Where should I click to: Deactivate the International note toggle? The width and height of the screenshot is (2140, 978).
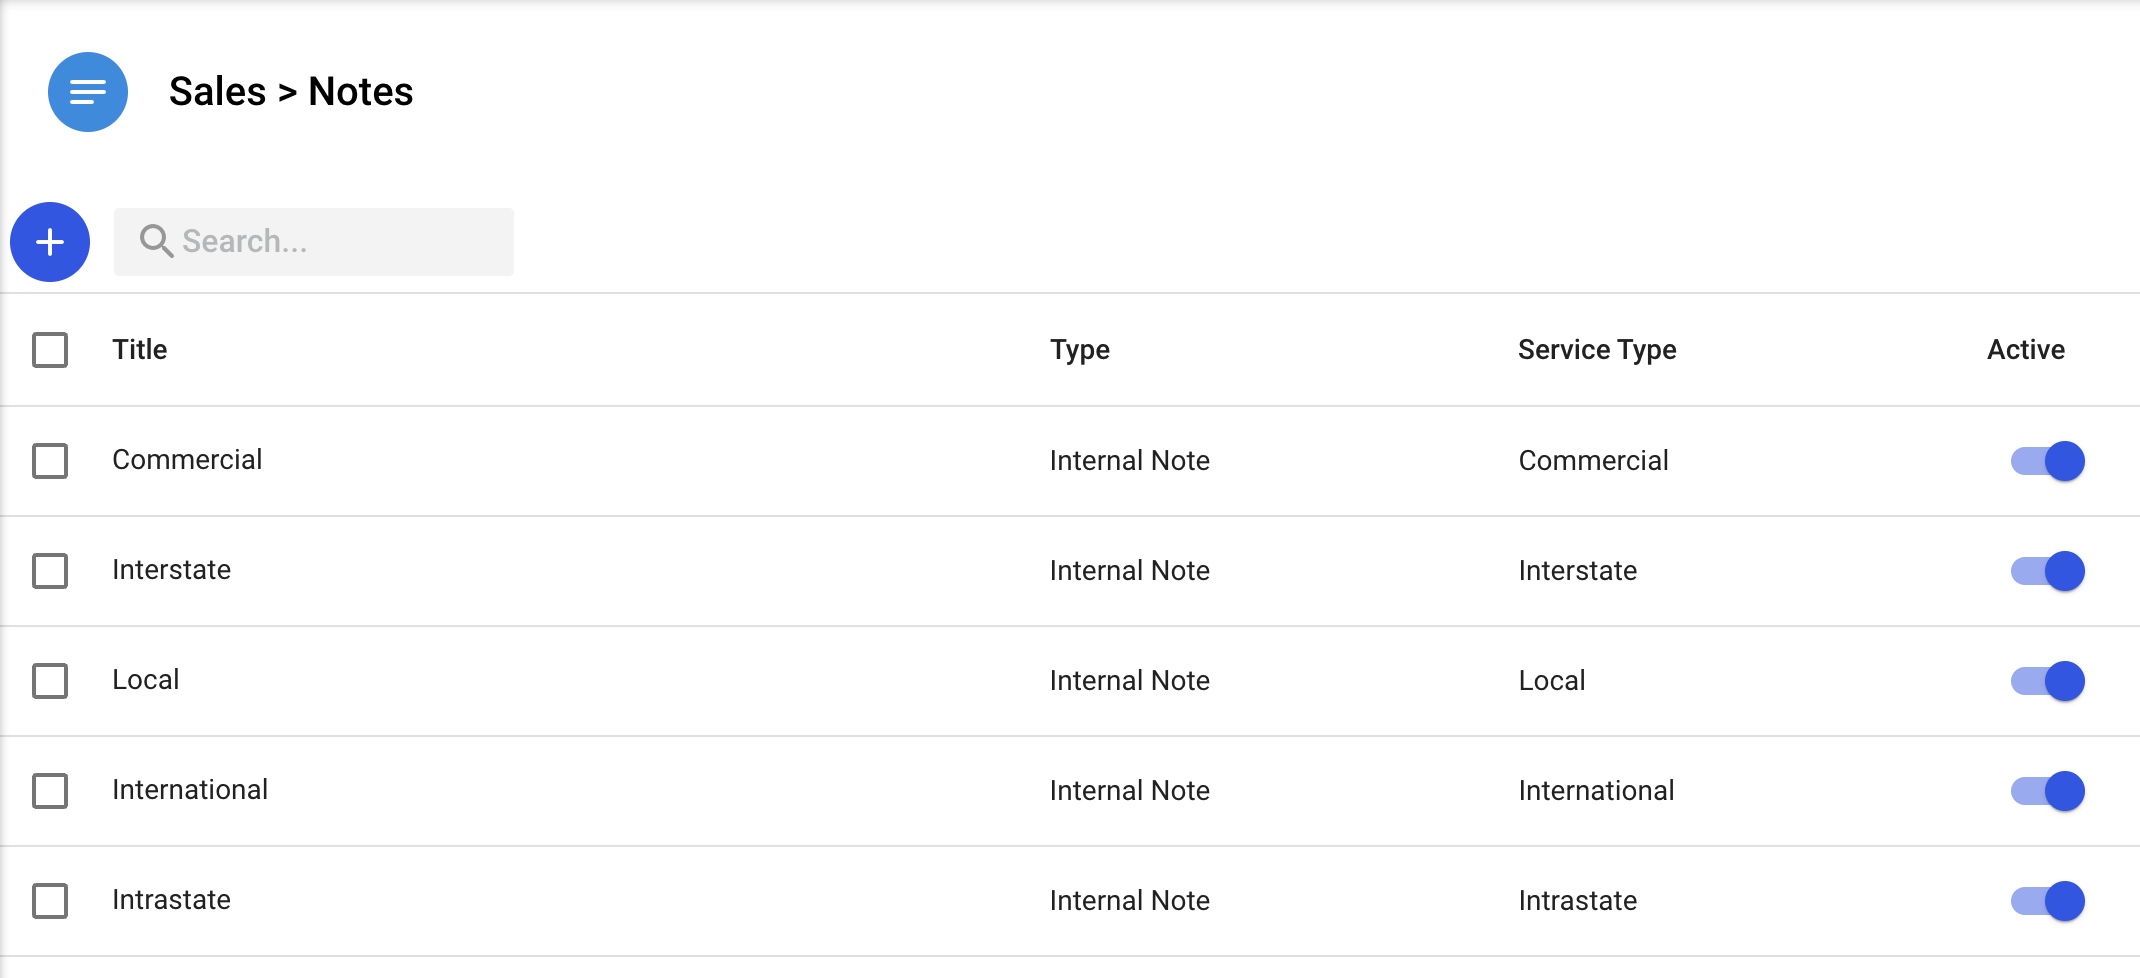pyautogui.click(x=2047, y=791)
